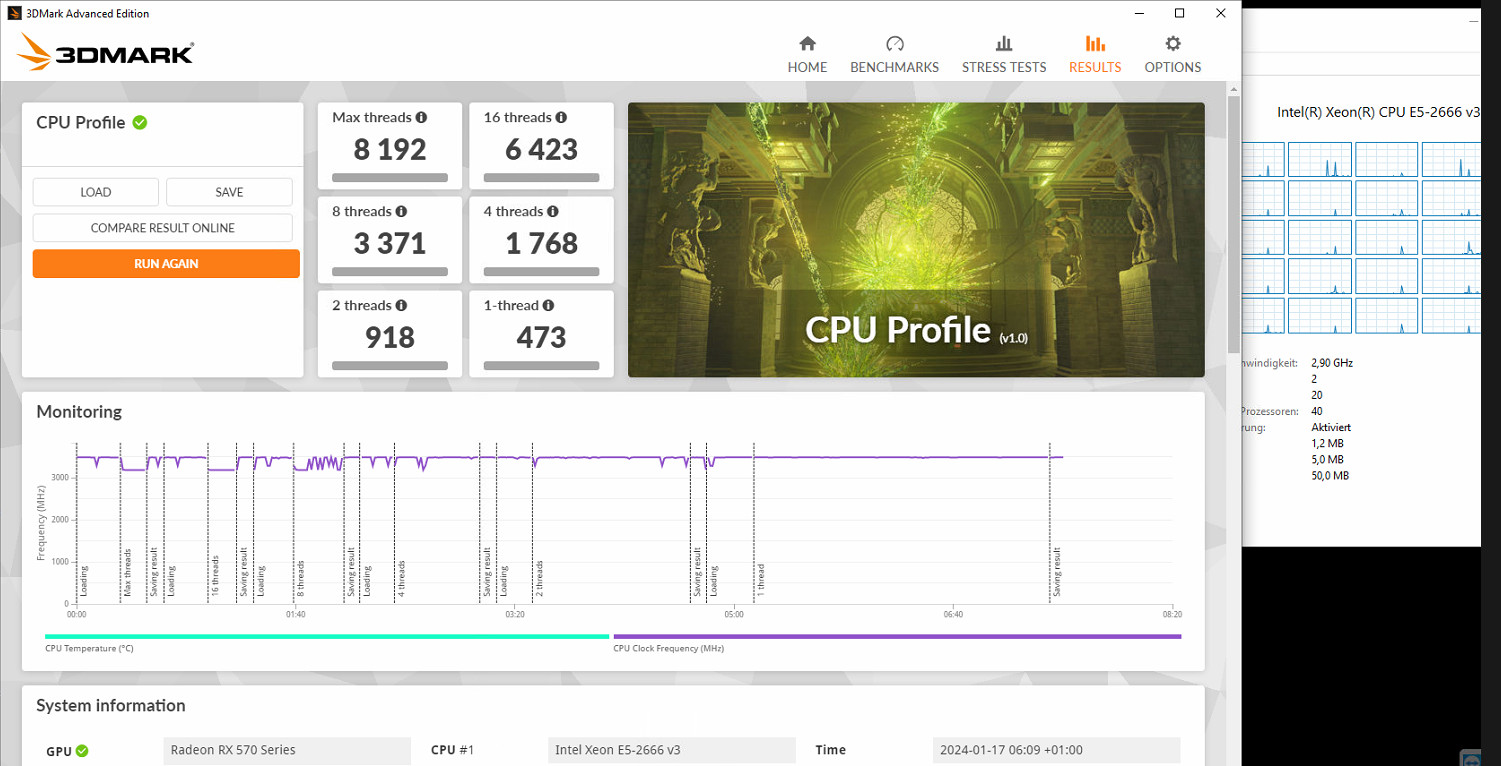
Task: Click the LOAD button
Action: pos(96,192)
